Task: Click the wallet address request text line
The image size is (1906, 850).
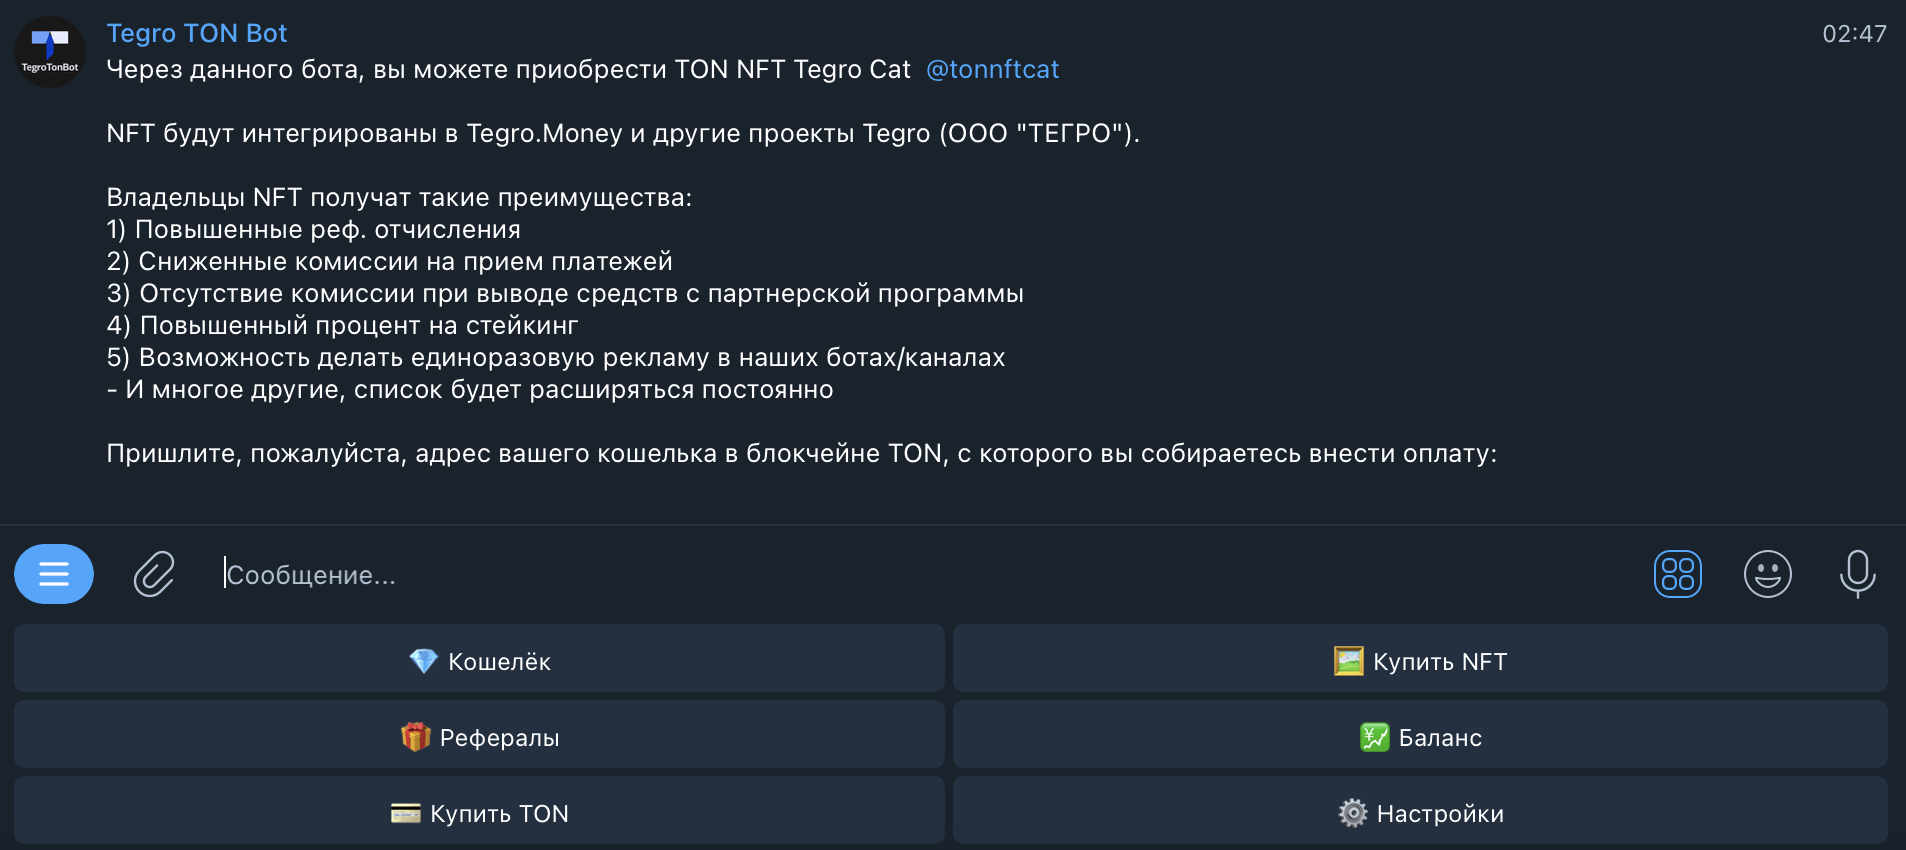Action: point(801,454)
